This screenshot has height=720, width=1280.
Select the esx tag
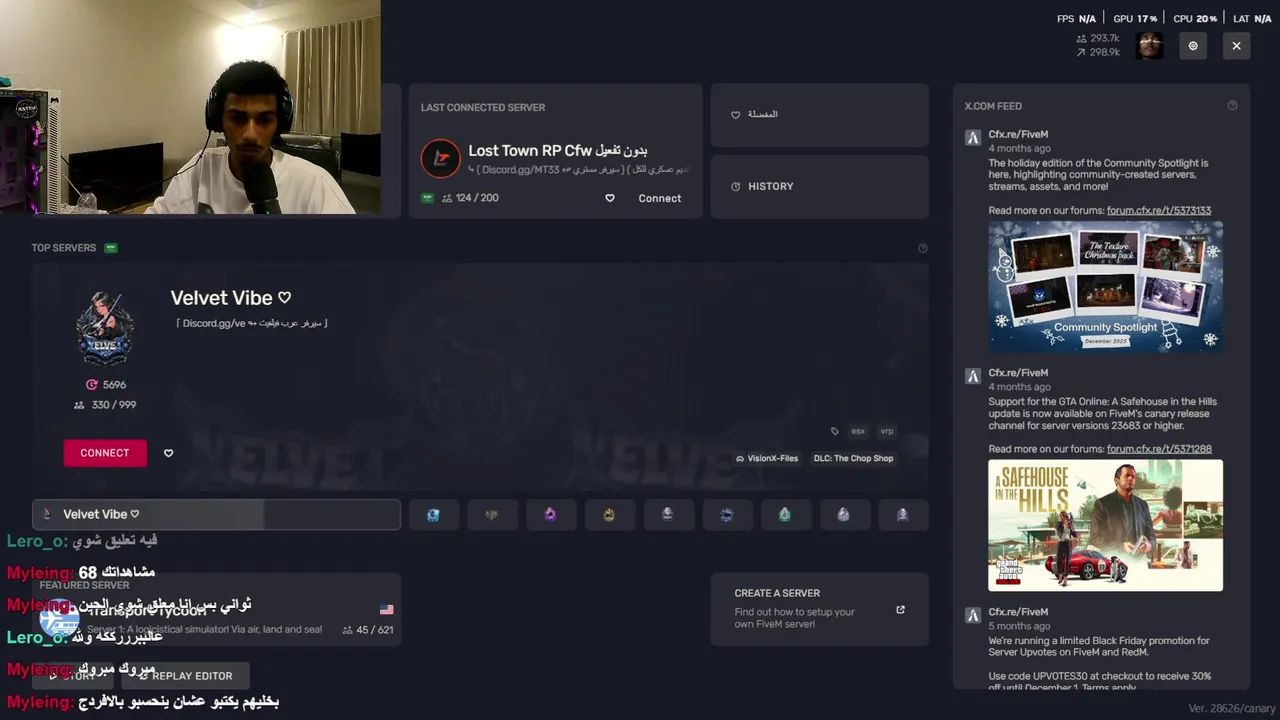click(x=858, y=431)
